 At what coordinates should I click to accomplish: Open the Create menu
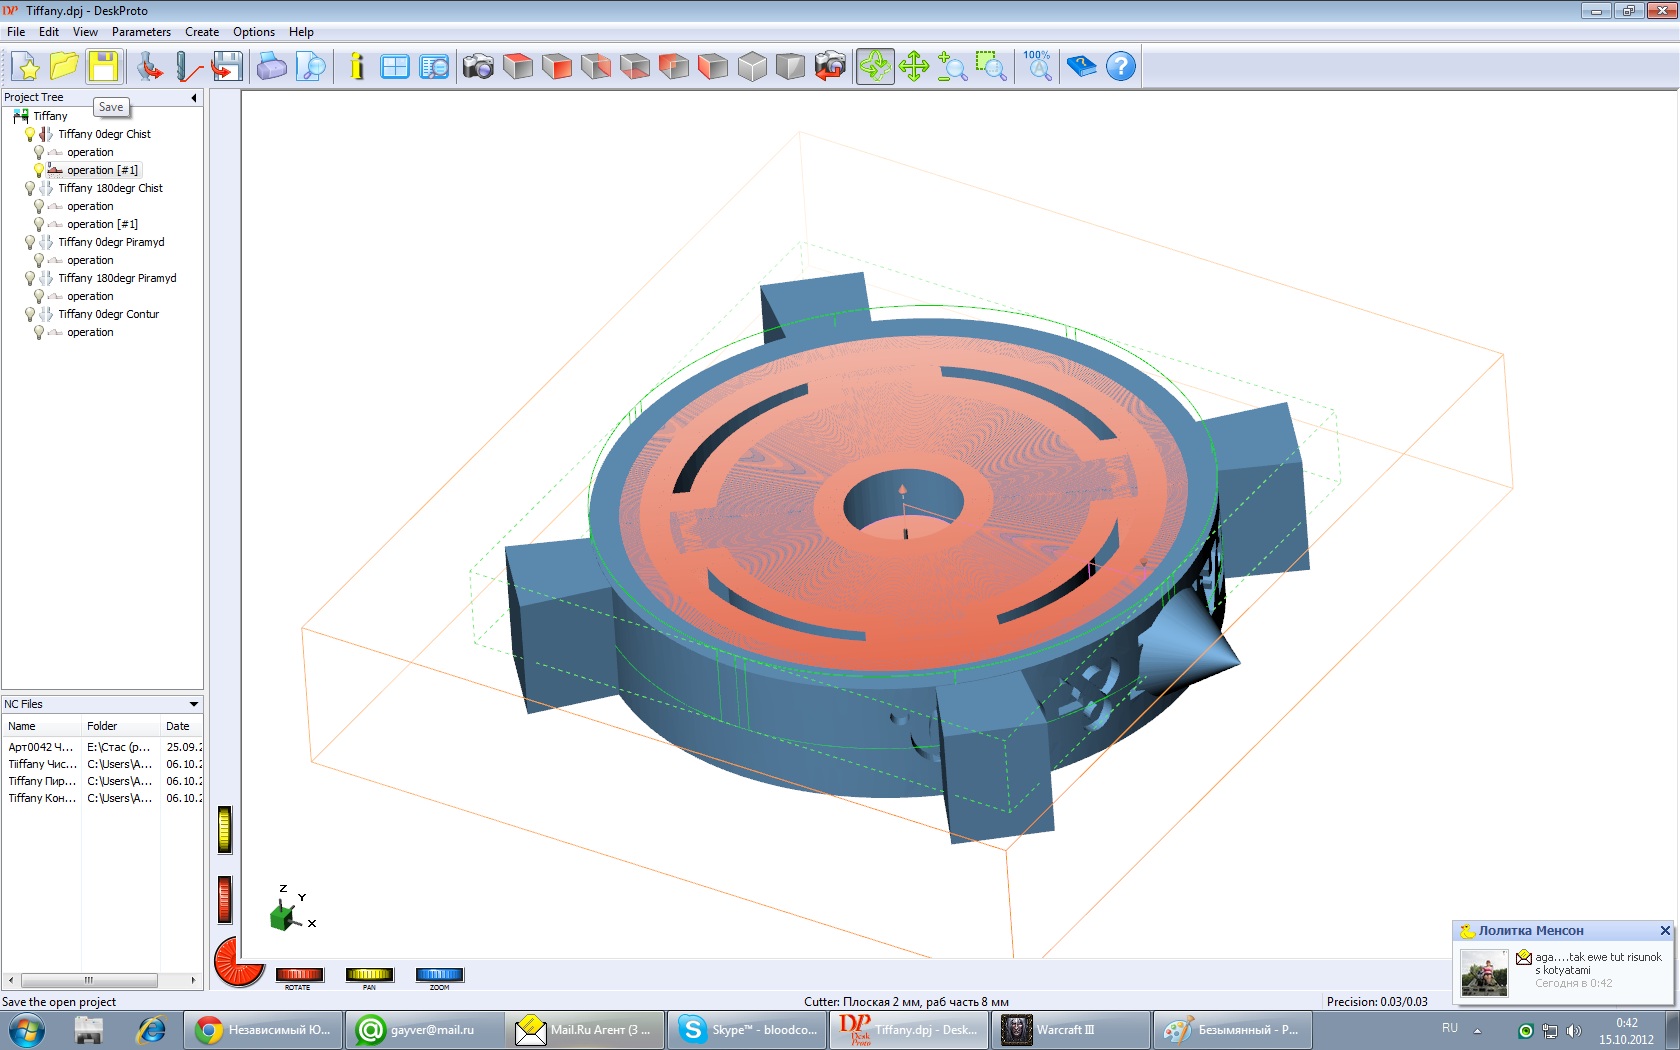coord(201,32)
